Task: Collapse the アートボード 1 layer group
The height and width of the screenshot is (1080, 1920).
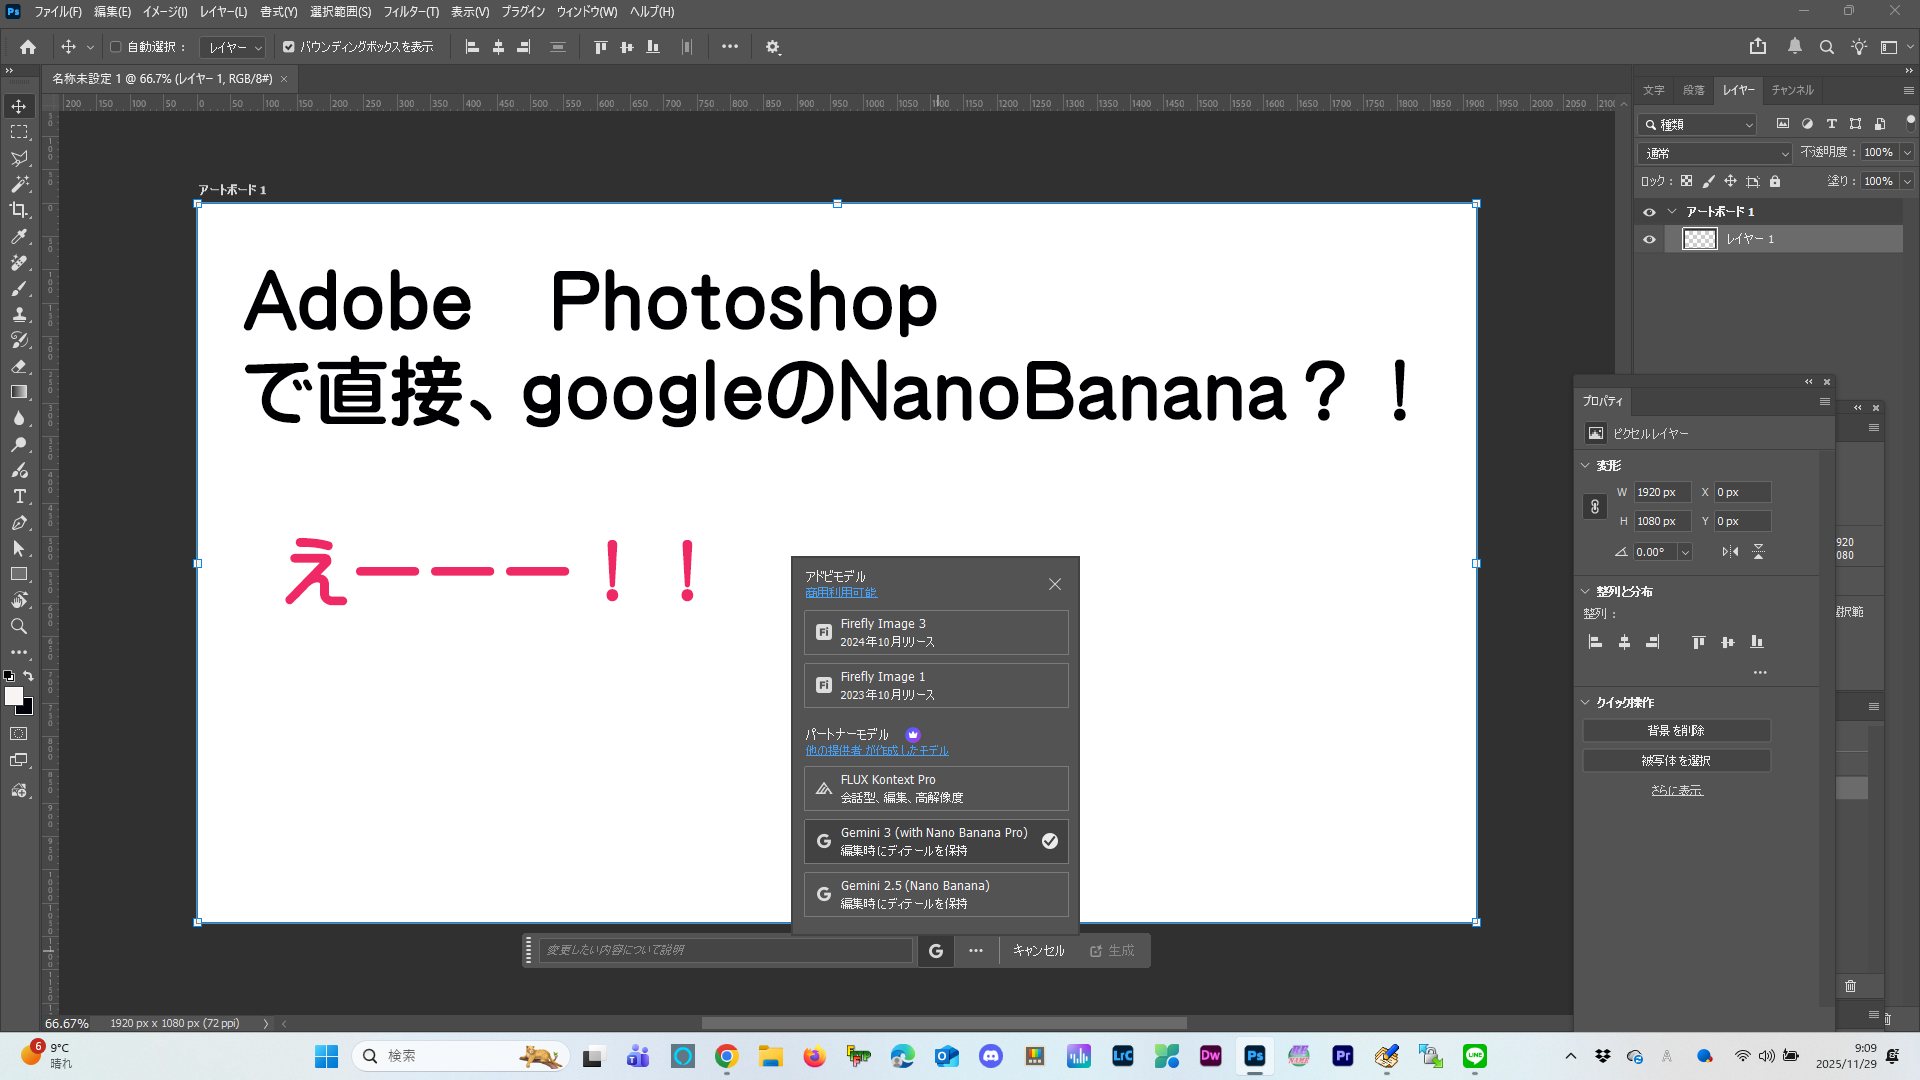Action: tap(1672, 212)
